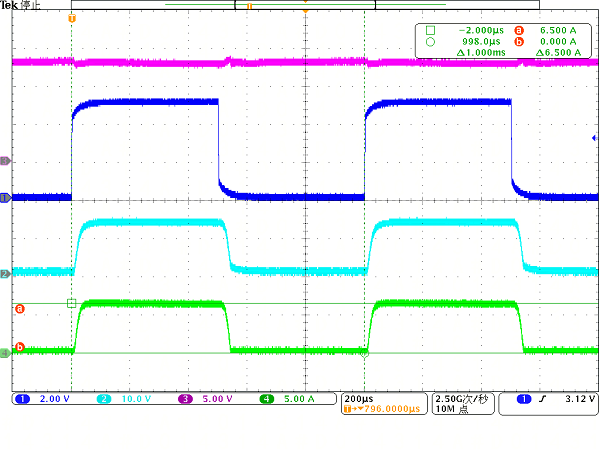Click the channel 2 ground marker
This screenshot has width=600, height=450.
pos(5,274)
